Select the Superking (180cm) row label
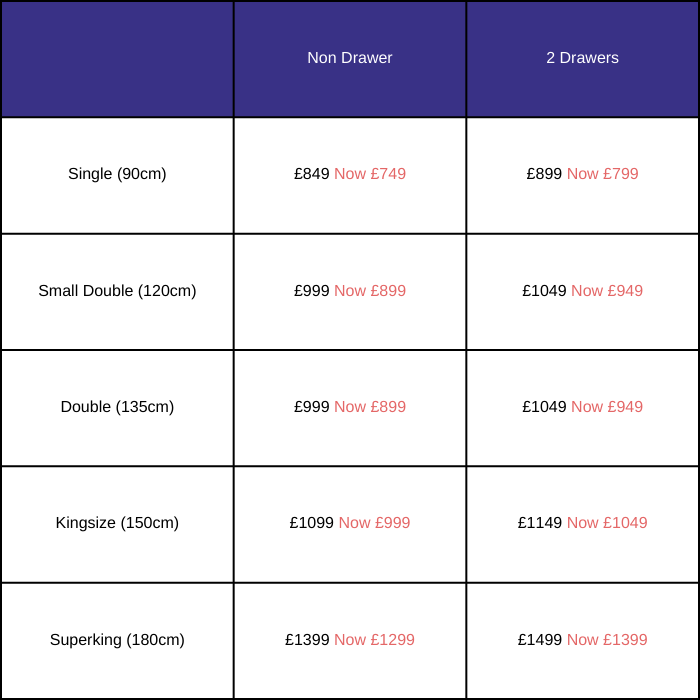This screenshot has width=700, height=700. click(117, 640)
